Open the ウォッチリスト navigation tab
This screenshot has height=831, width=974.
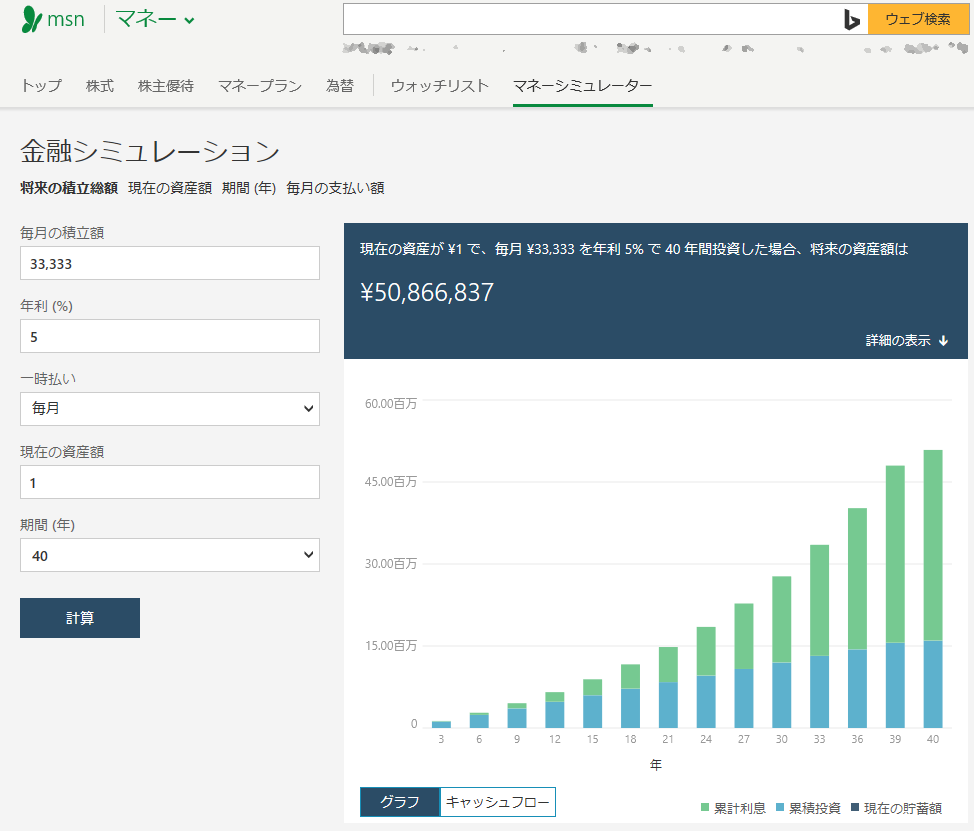pyautogui.click(x=440, y=86)
